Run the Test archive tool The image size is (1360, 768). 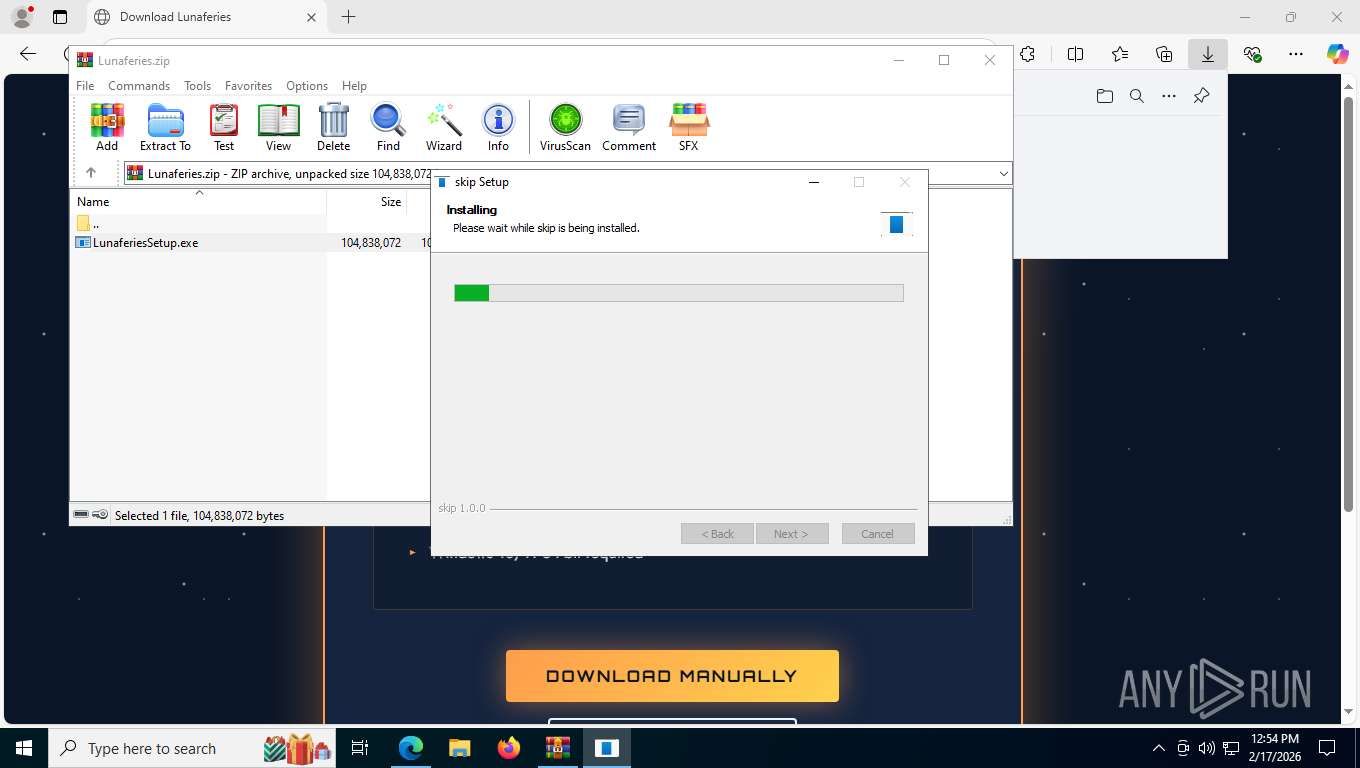pos(224,127)
